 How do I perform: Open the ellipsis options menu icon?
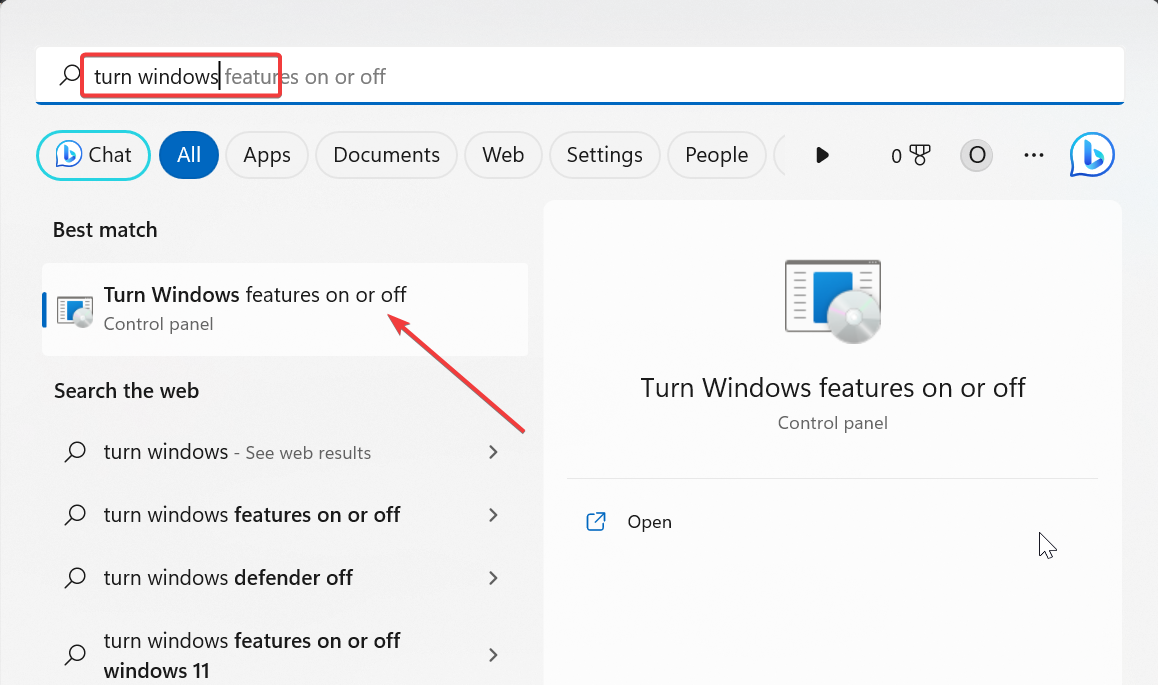(x=1033, y=155)
